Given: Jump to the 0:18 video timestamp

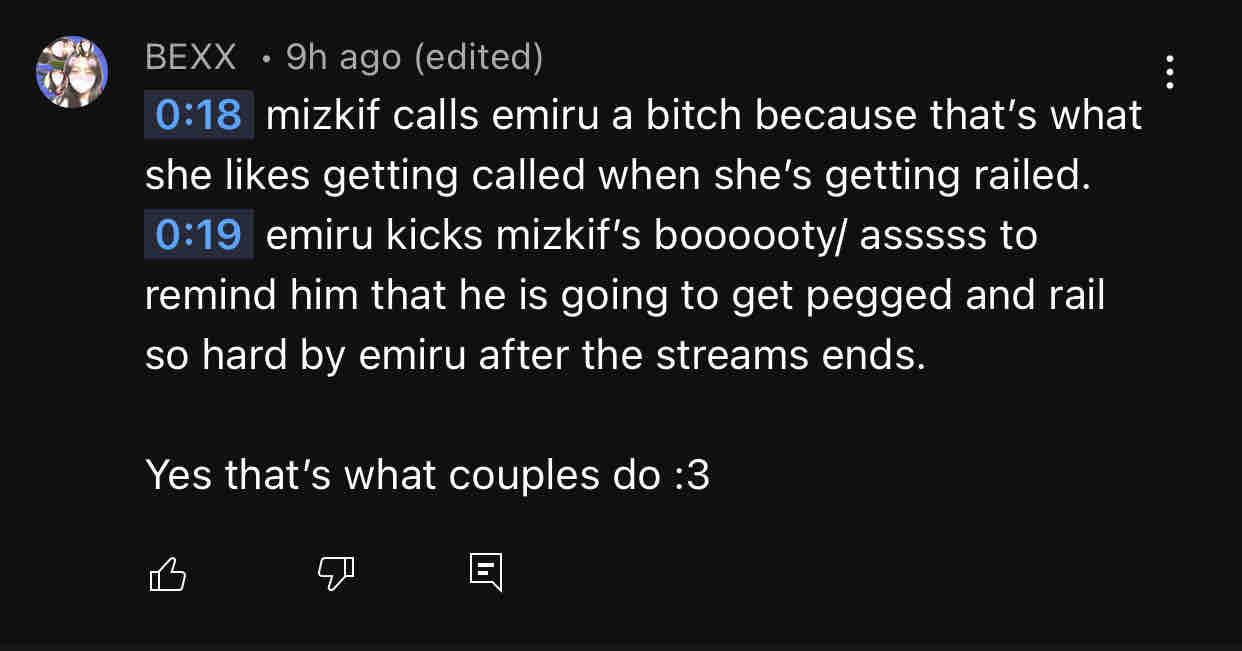Looking at the screenshot, I should (199, 115).
